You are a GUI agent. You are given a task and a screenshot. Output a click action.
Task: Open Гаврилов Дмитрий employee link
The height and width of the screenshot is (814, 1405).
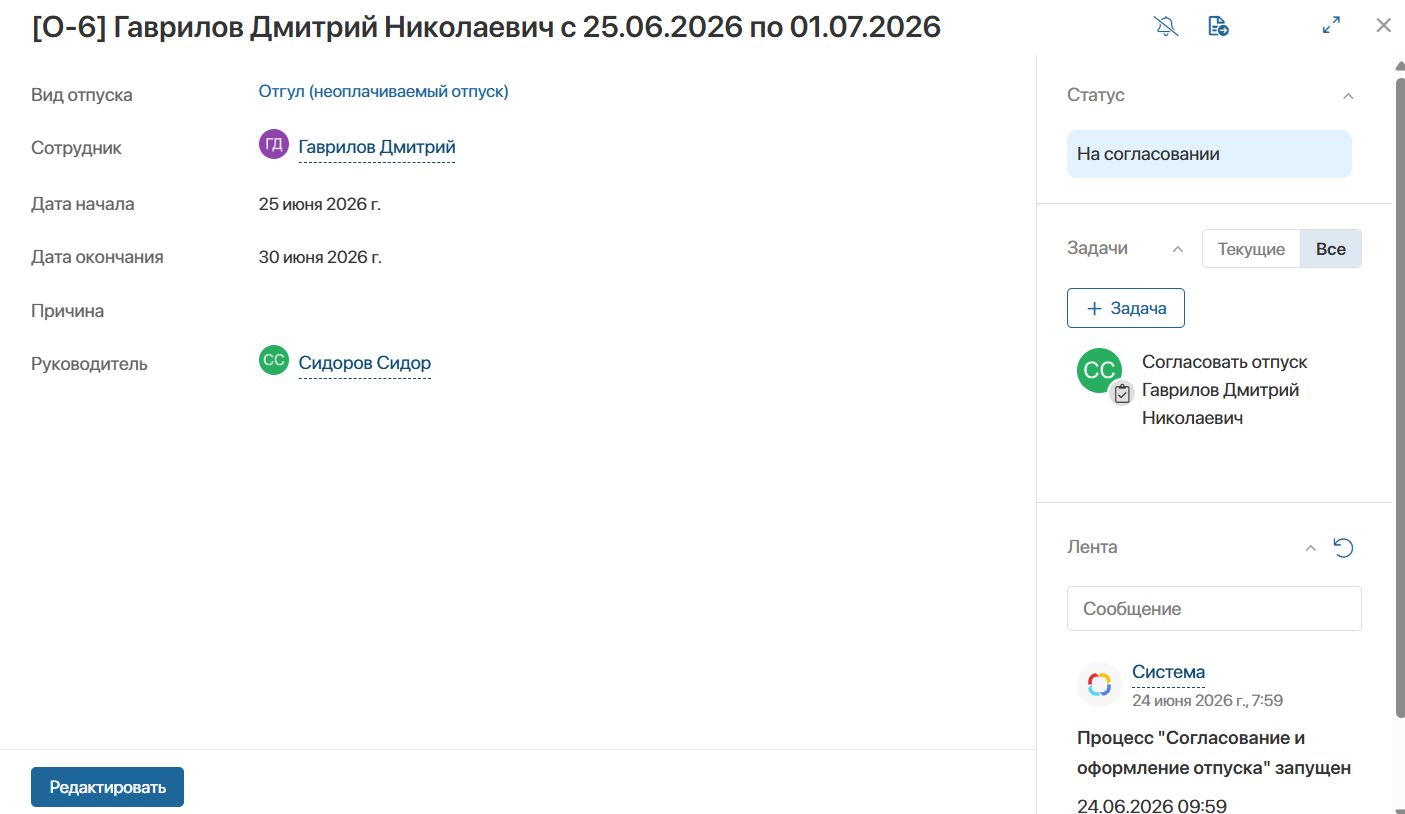coord(377,147)
